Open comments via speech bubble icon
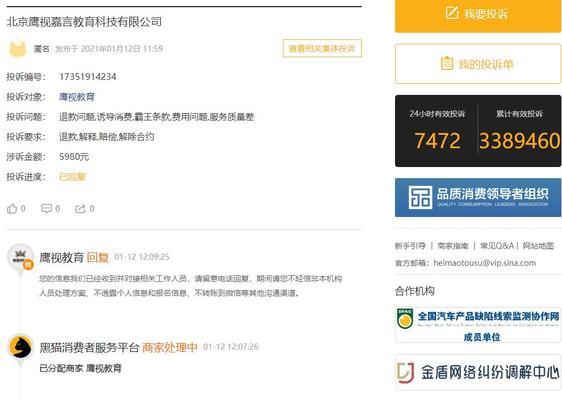 tap(46, 208)
